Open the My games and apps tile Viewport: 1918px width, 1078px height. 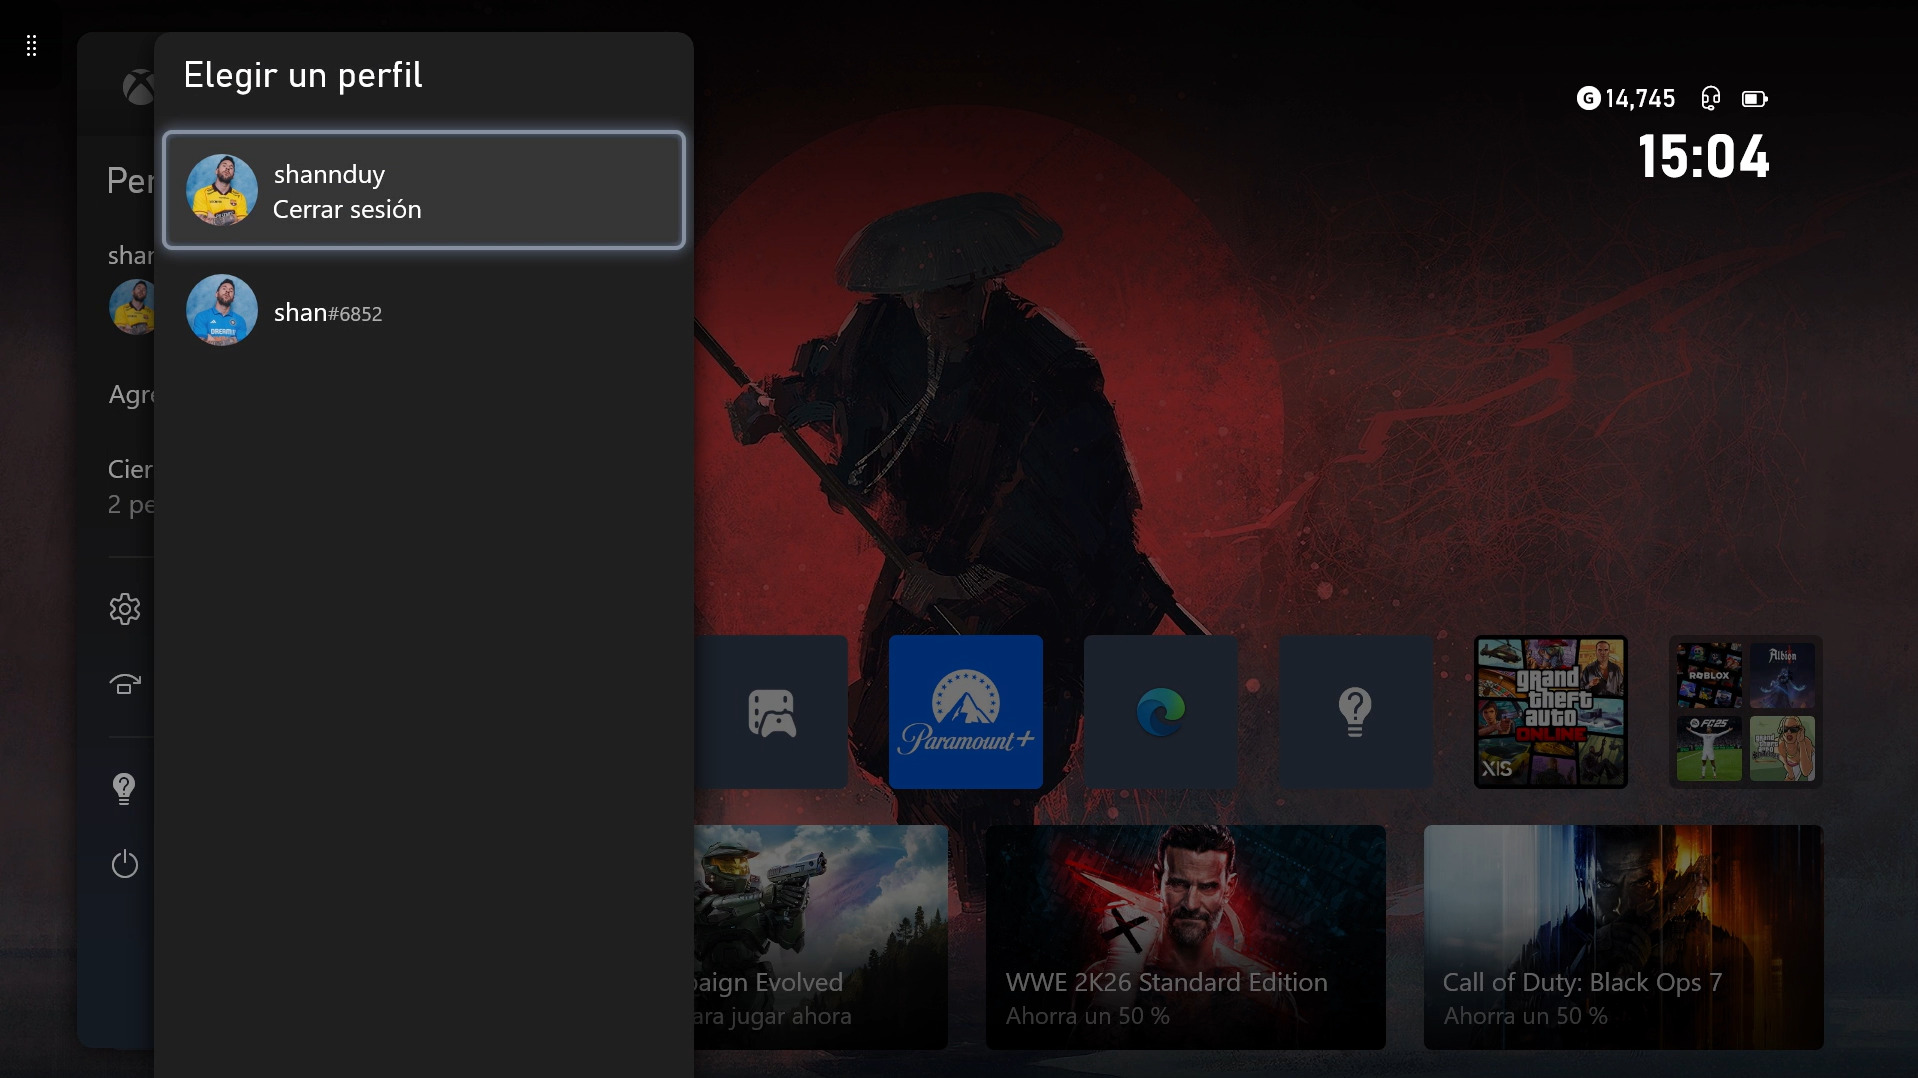771,712
